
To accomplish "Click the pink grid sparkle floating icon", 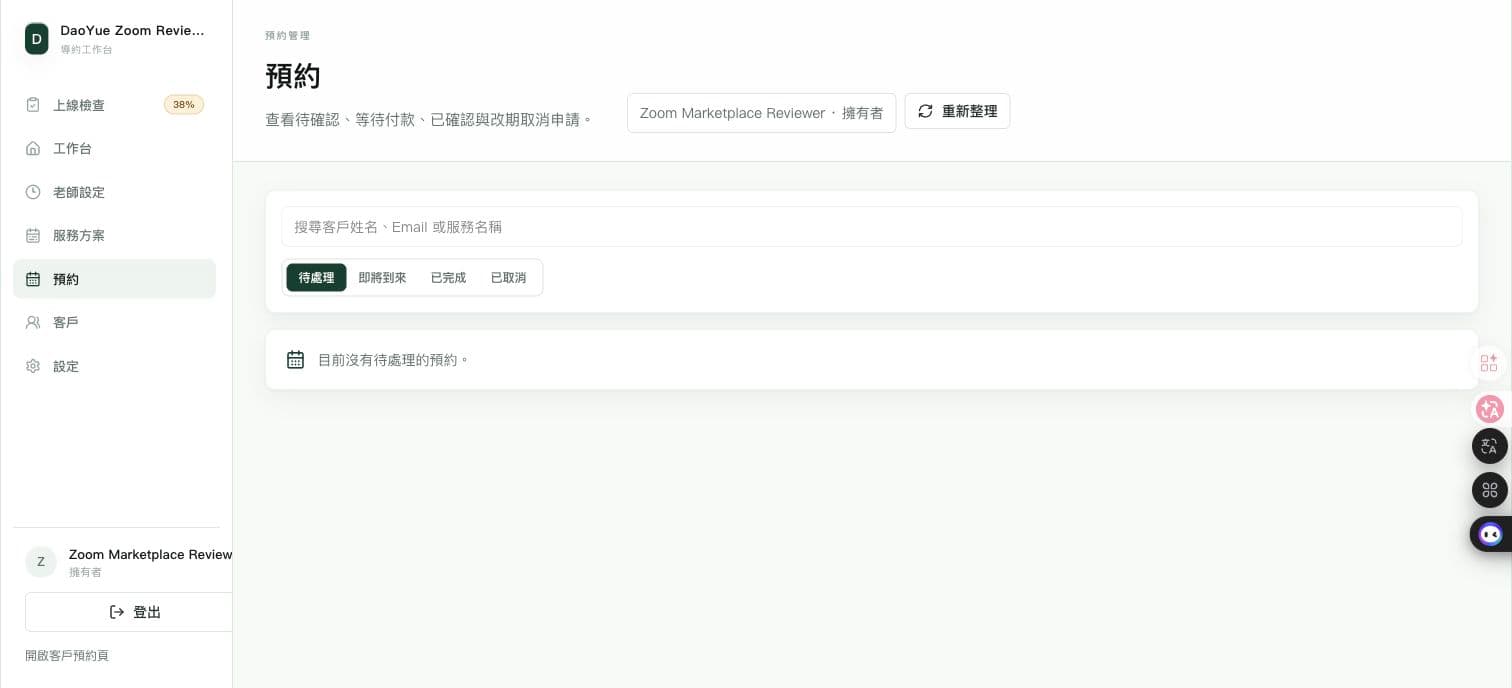I will (1489, 363).
